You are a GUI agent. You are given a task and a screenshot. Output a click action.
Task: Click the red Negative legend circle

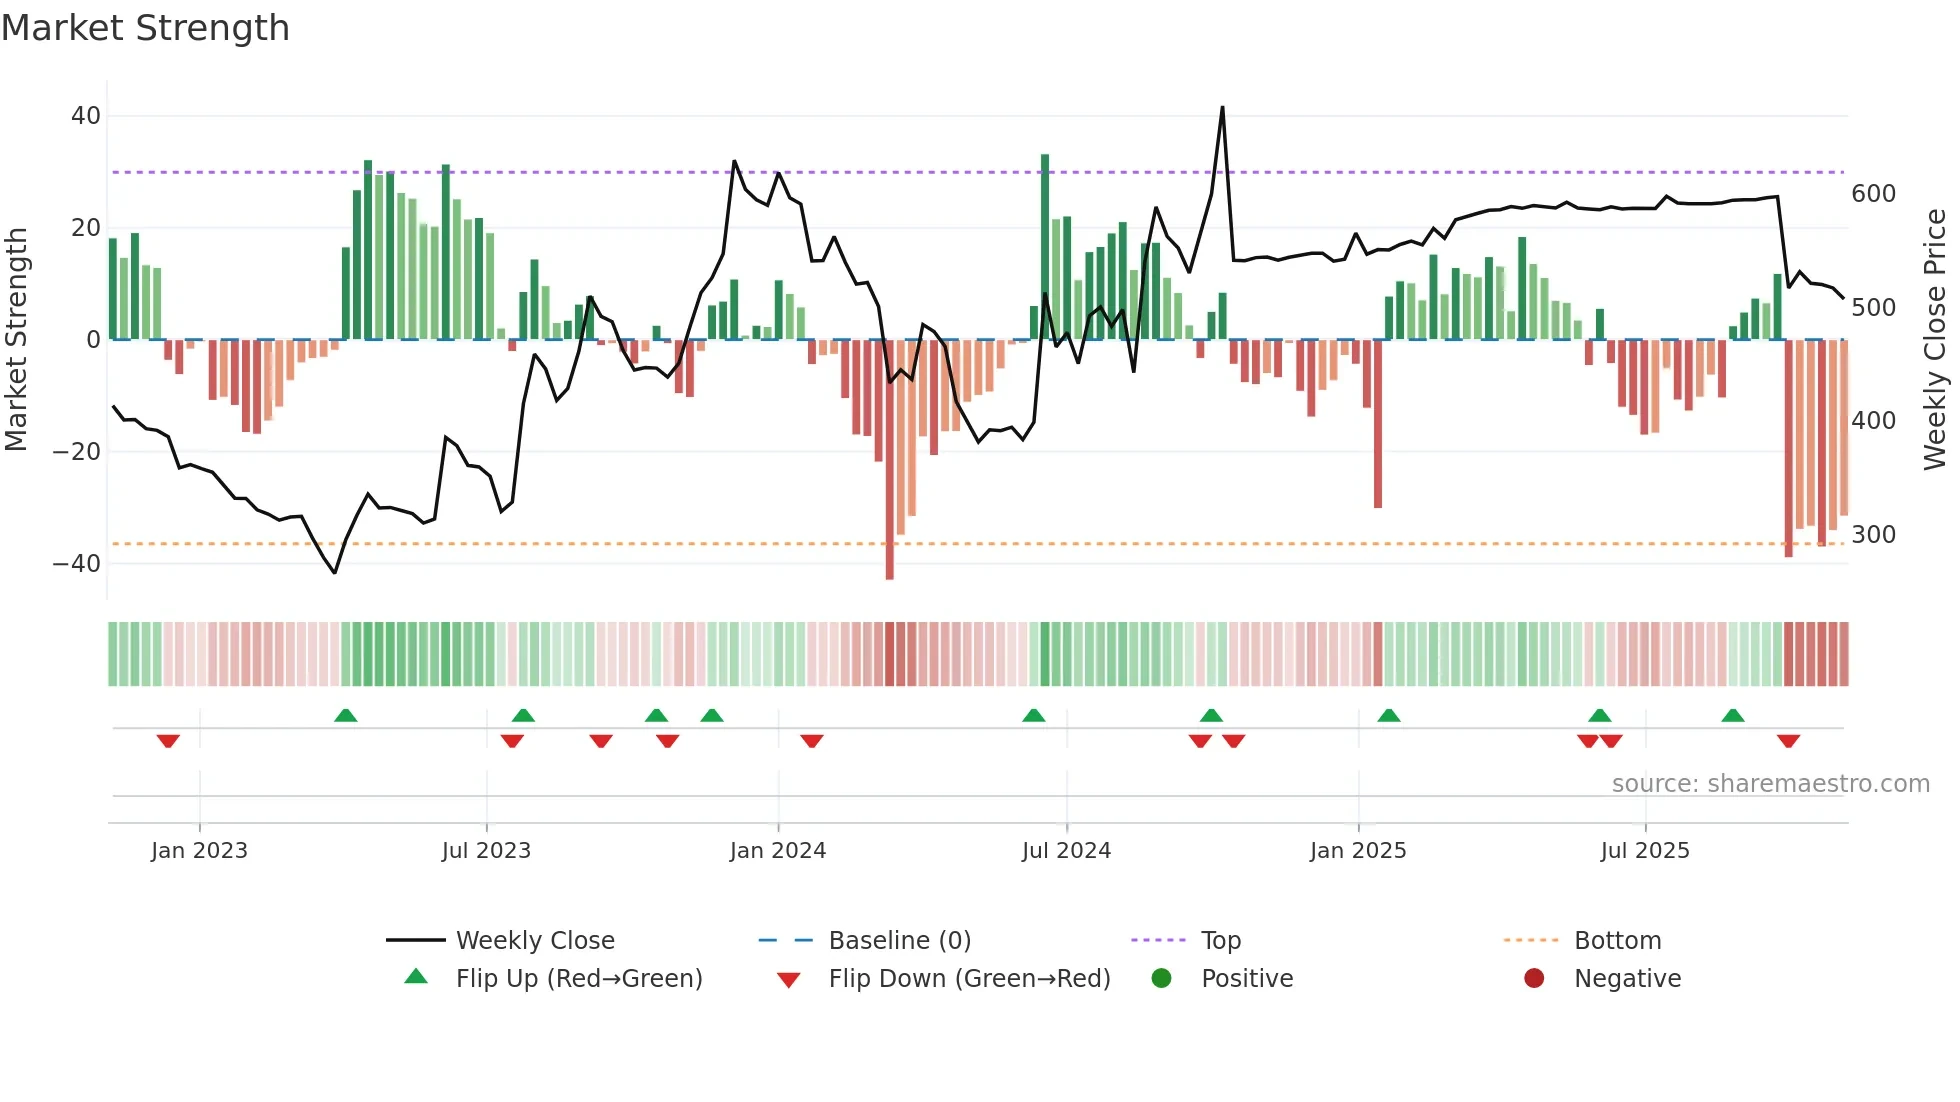point(1534,978)
